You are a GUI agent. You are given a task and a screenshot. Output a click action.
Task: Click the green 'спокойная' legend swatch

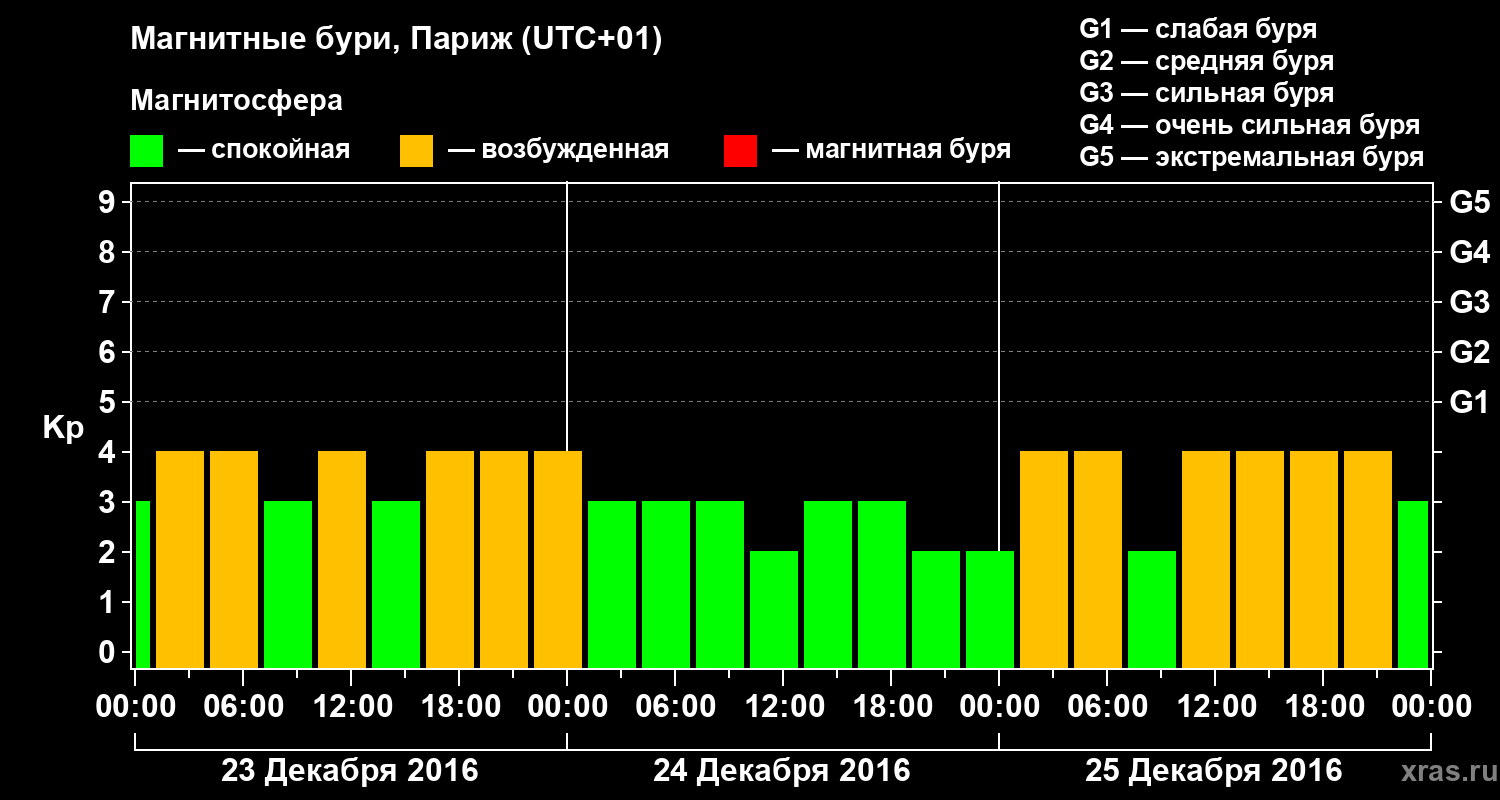point(146,151)
